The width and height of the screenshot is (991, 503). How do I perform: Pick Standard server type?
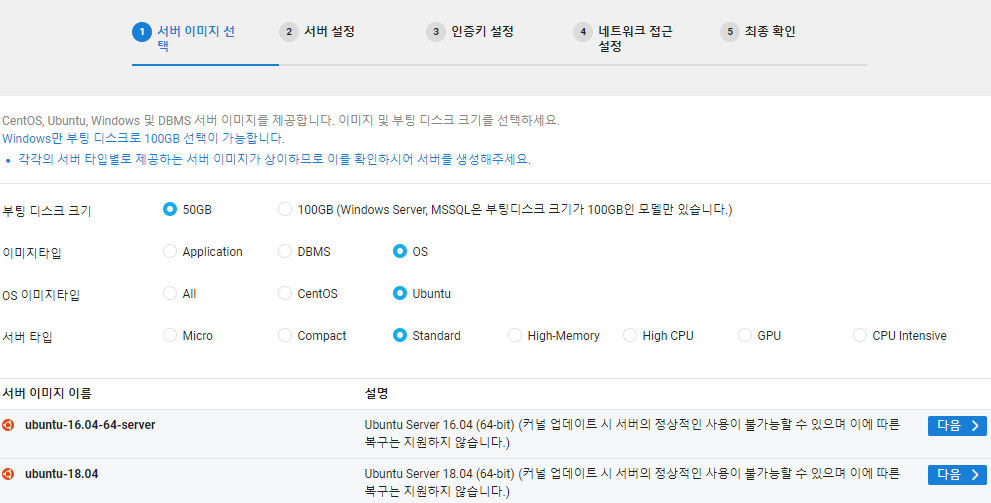[400, 336]
